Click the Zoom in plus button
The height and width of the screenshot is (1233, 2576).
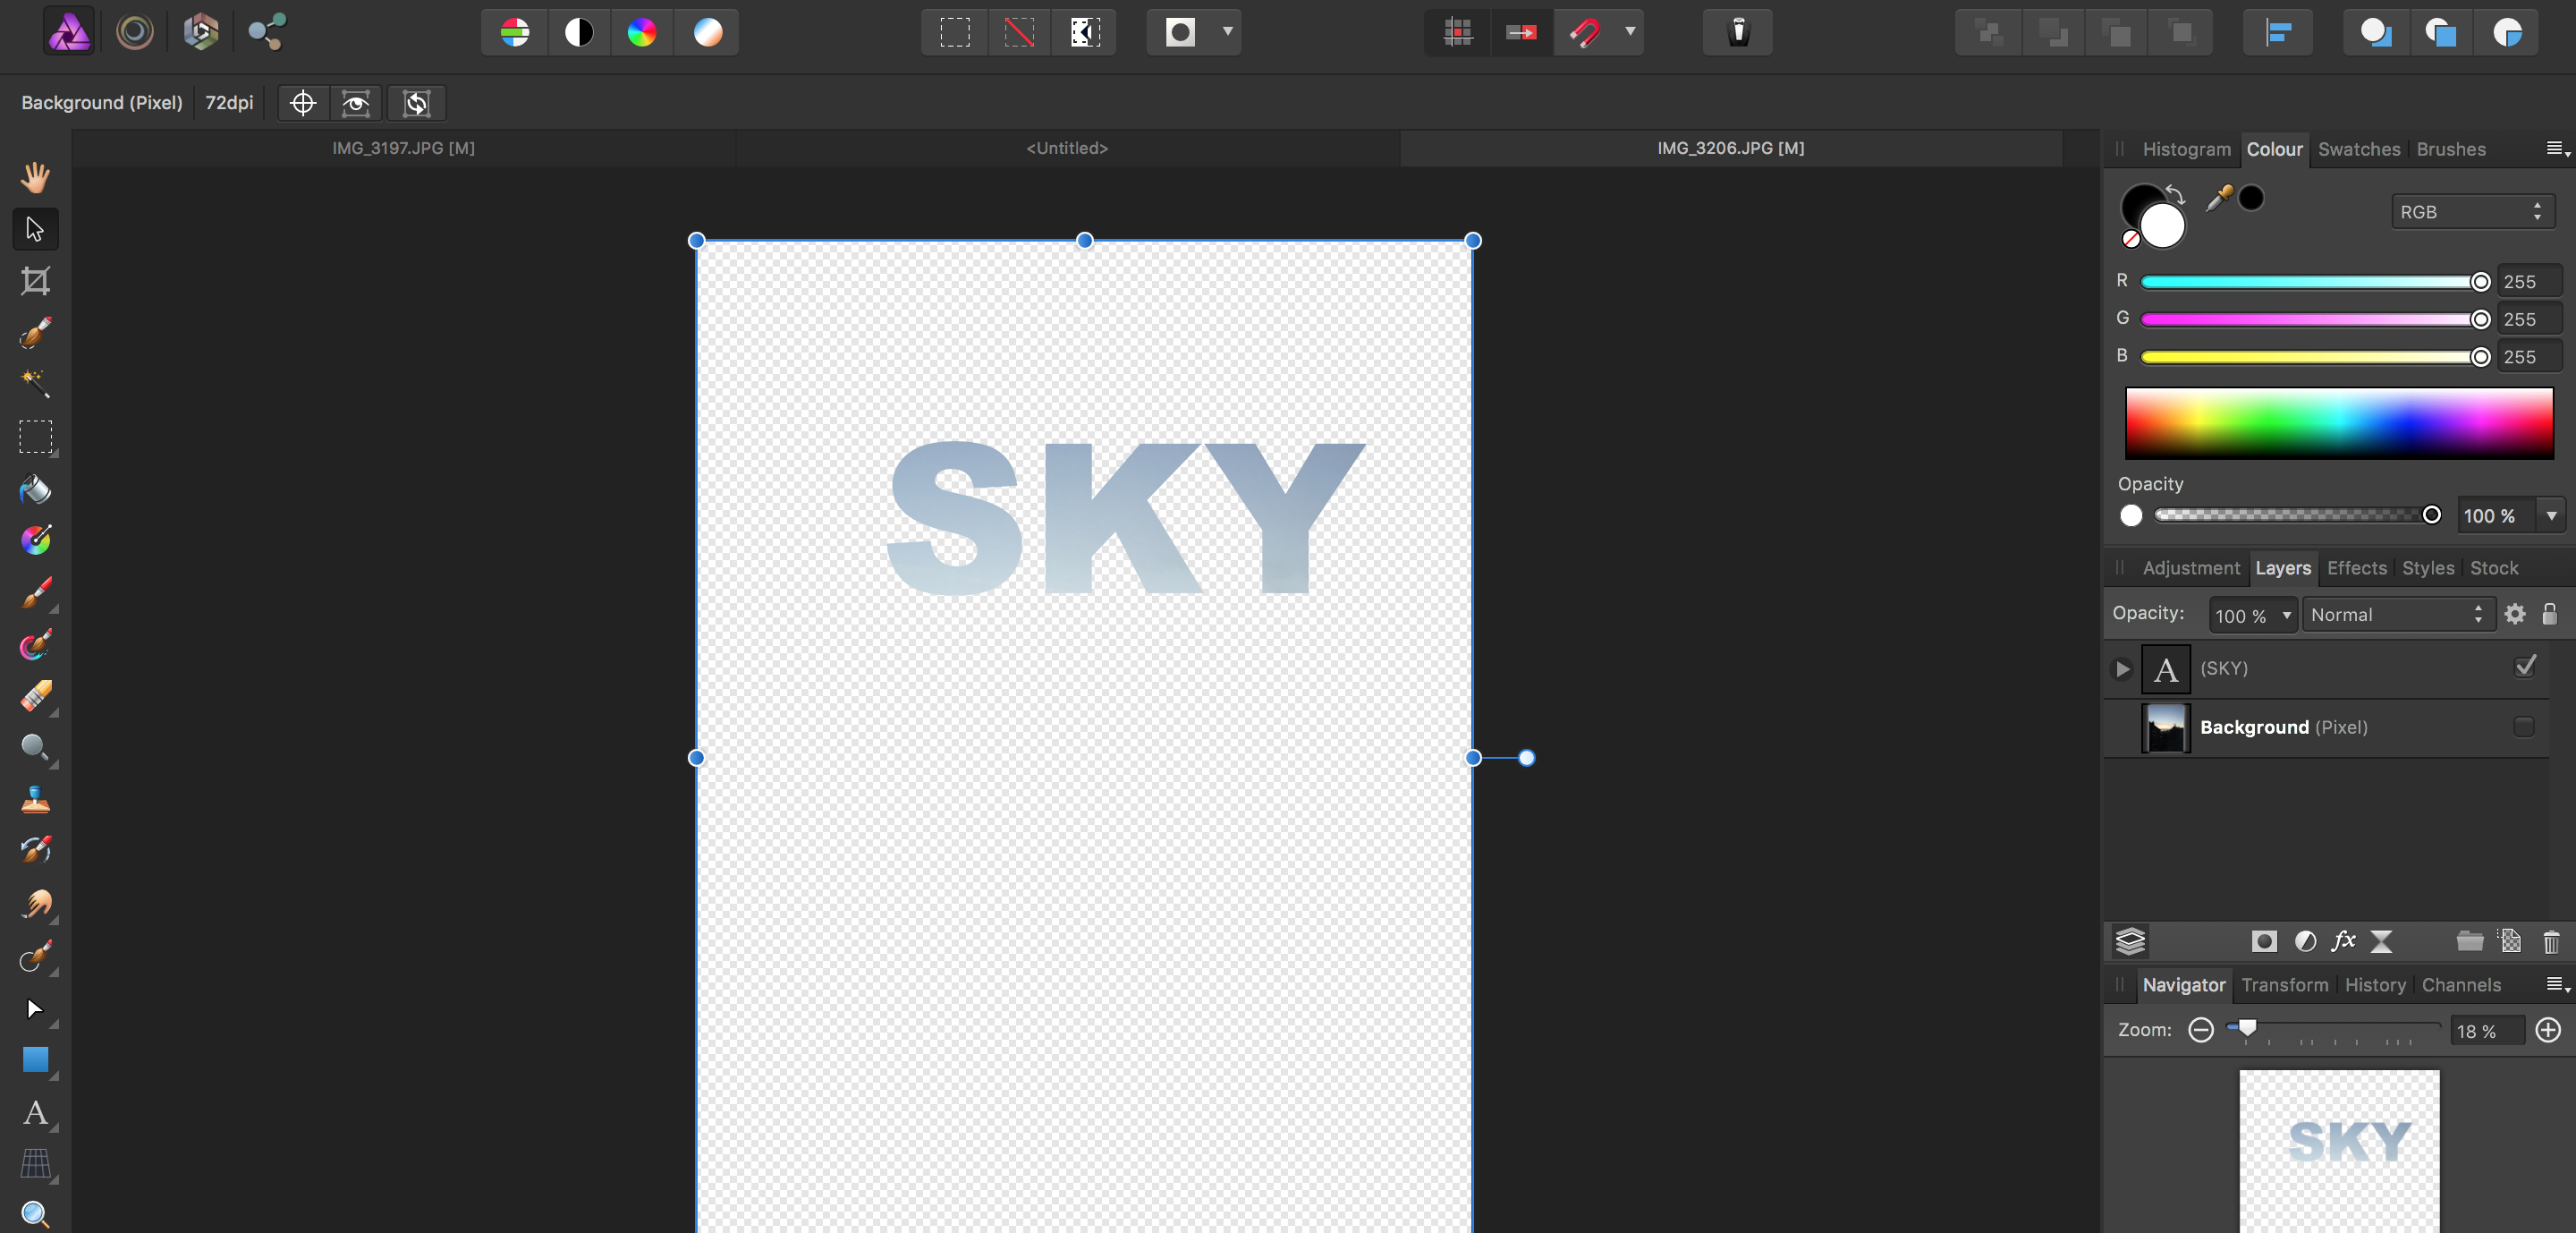pos(2548,1030)
